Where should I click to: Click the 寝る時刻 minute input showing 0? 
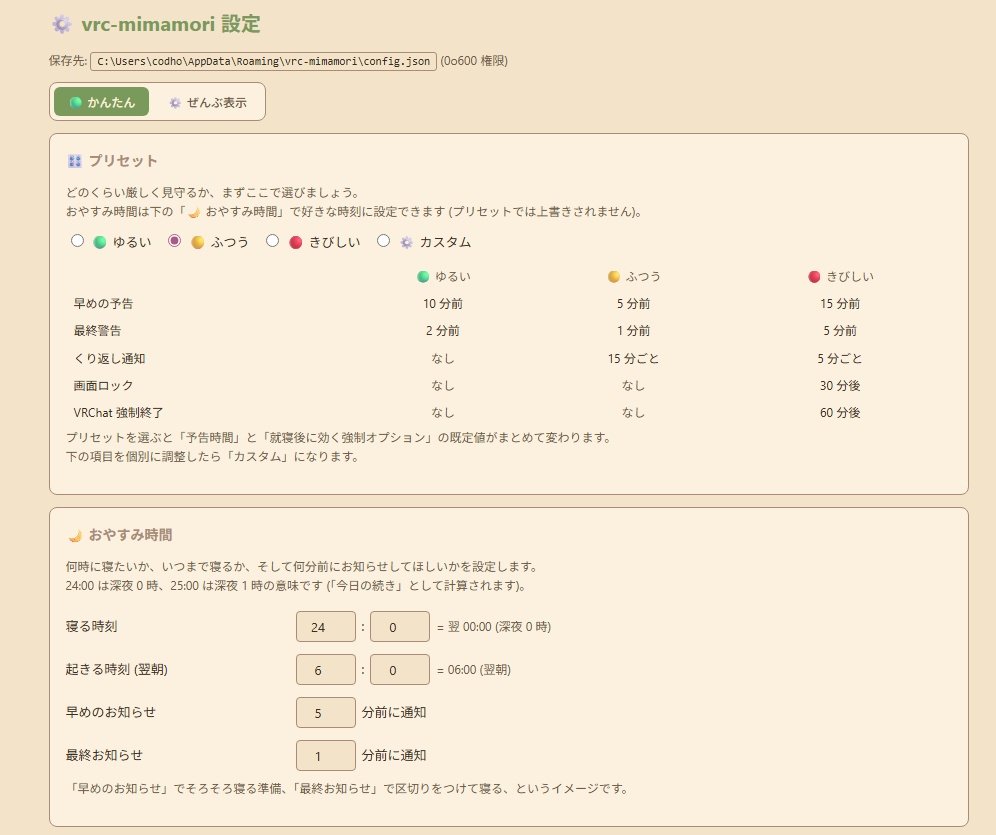pos(399,626)
